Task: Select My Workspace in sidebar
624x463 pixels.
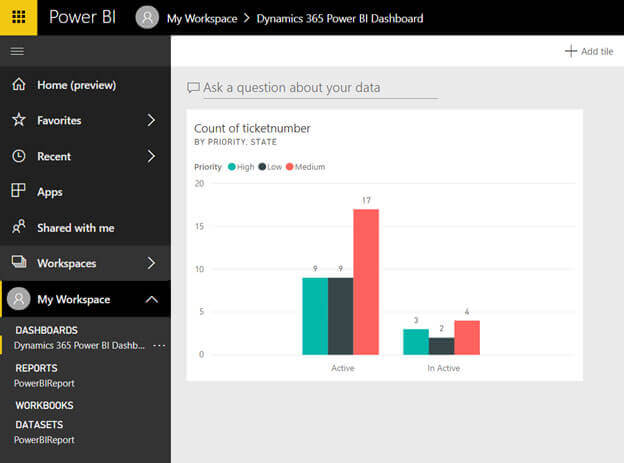Action: [x=74, y=299]
